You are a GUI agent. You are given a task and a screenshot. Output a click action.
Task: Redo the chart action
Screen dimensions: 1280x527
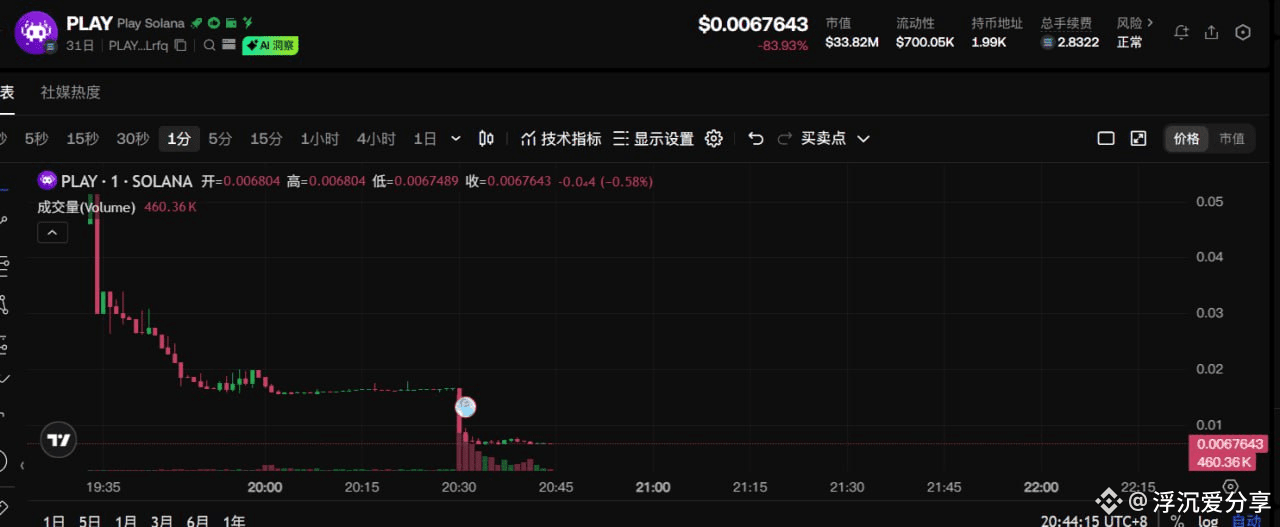coord(785,139)
